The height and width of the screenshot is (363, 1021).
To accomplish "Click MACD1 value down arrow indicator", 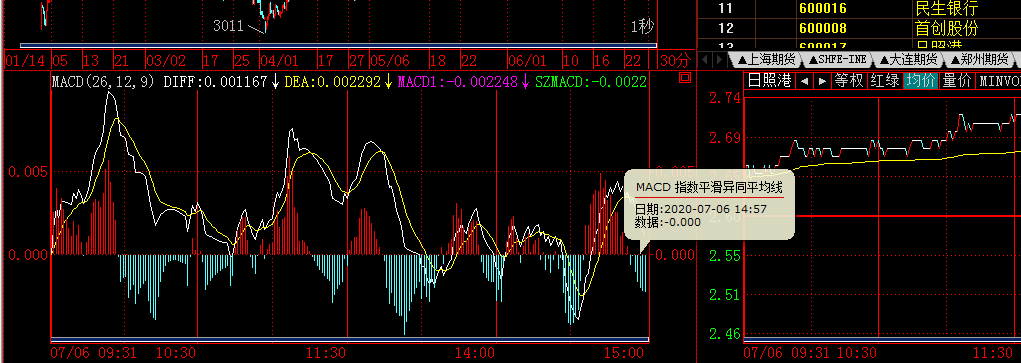I will pyautogui.click(x=525, y=81).
